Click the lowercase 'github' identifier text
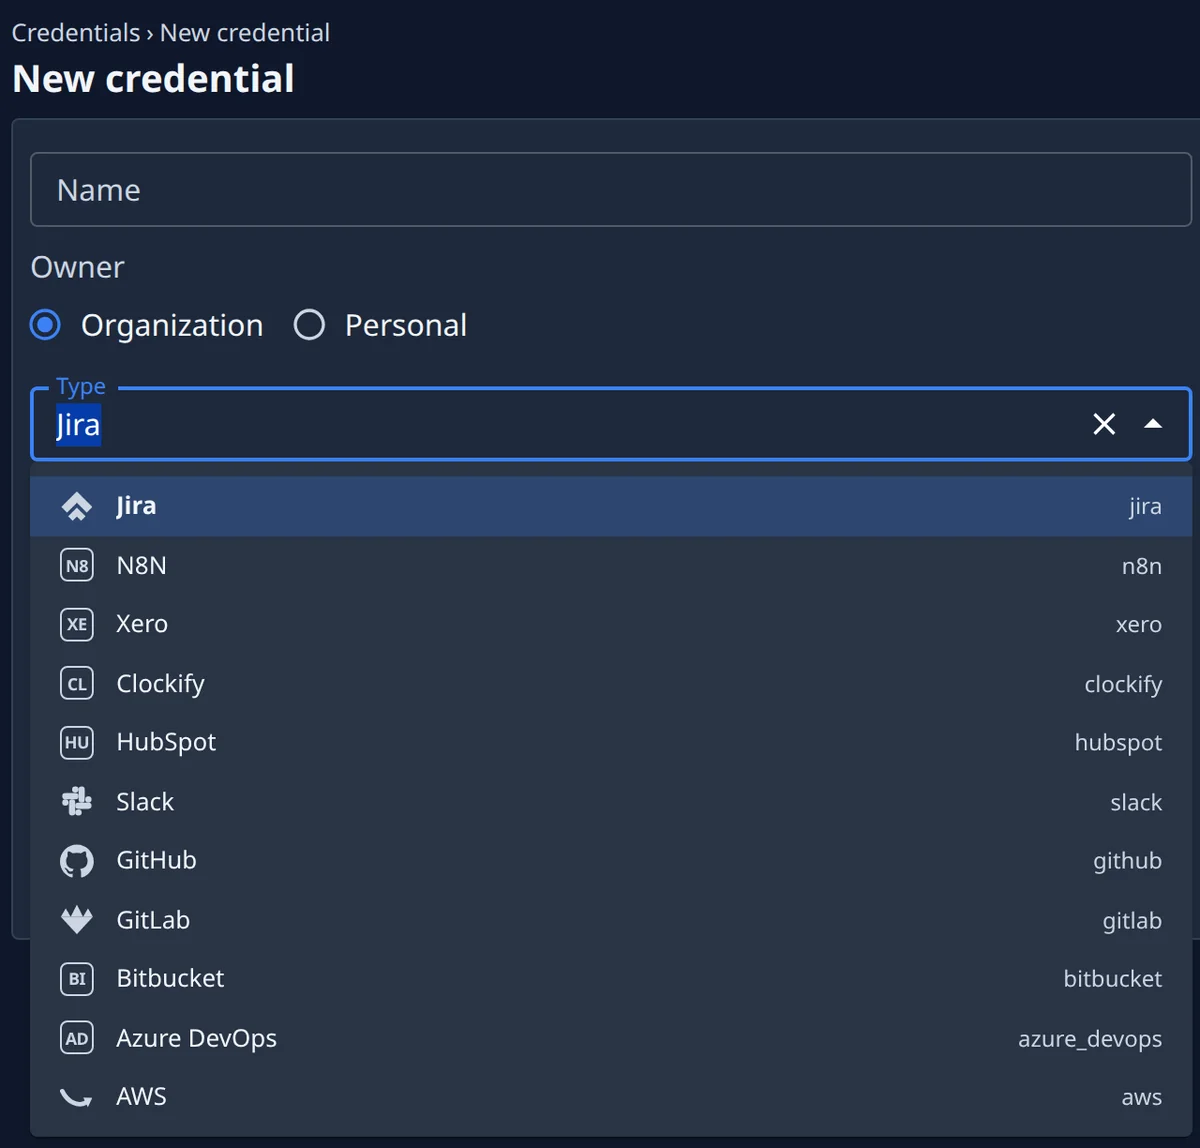 1127,861
